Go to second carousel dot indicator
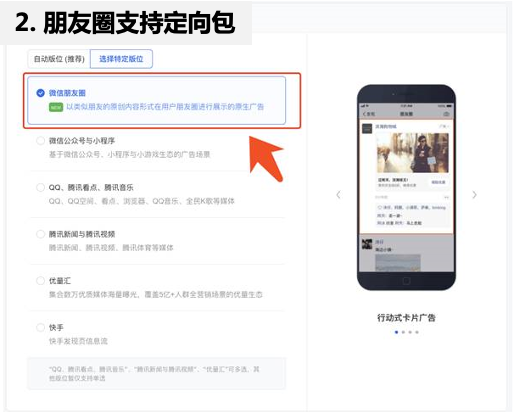 pyautogui.click(x=403, y=332)
